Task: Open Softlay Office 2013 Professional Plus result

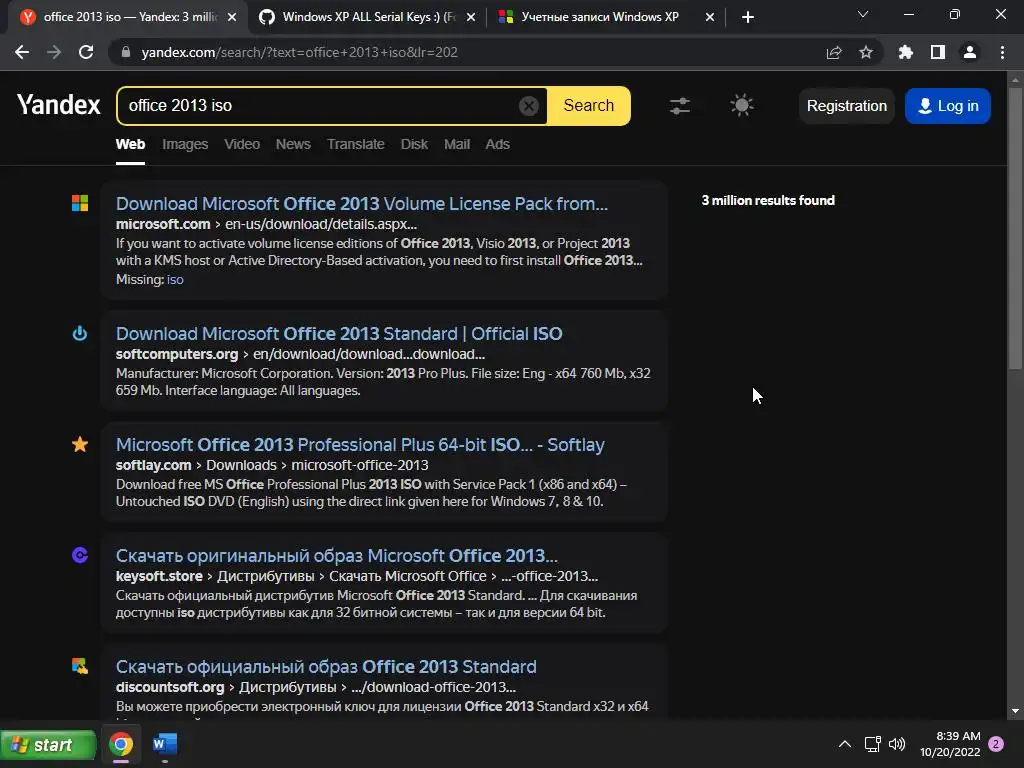Action: [x=360, y=445]
